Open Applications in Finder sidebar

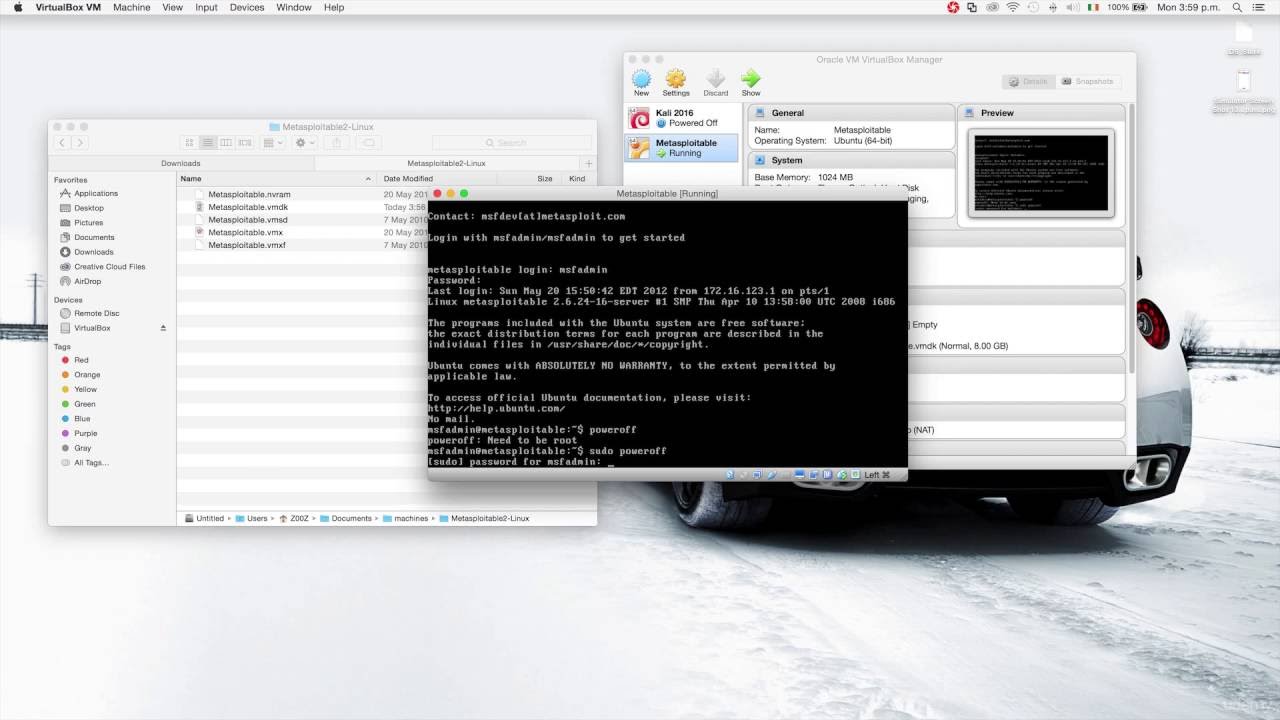96,193
